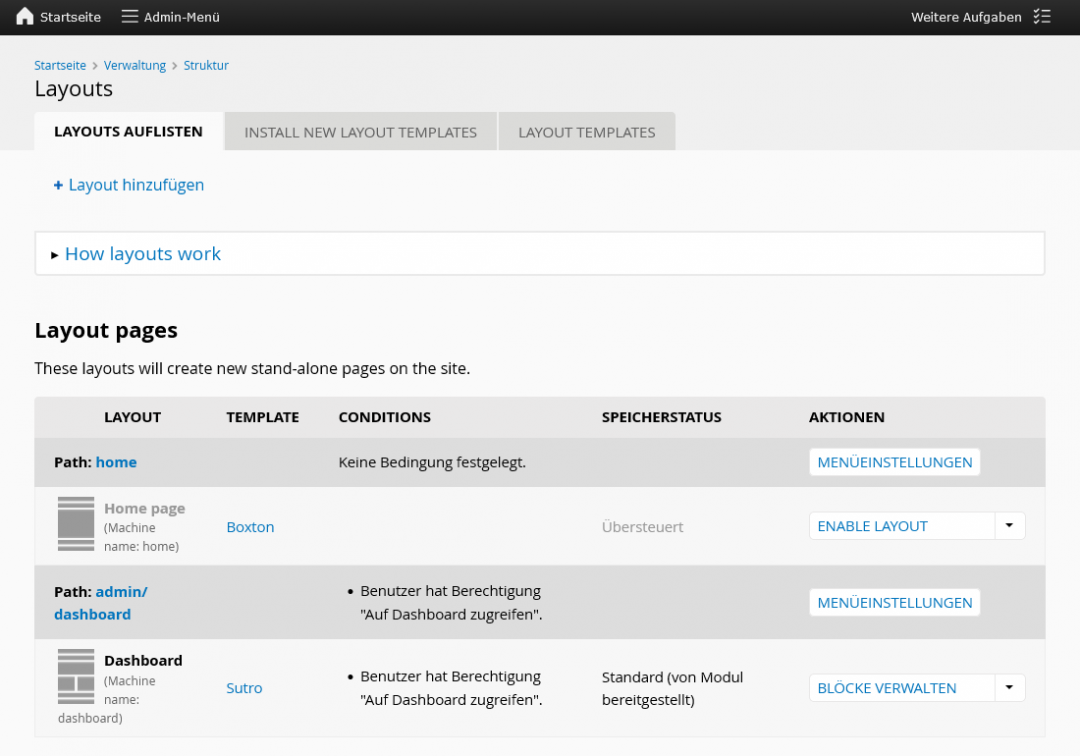Click the Layout pages heading
1080x756 pixels.
coord(106,330)
